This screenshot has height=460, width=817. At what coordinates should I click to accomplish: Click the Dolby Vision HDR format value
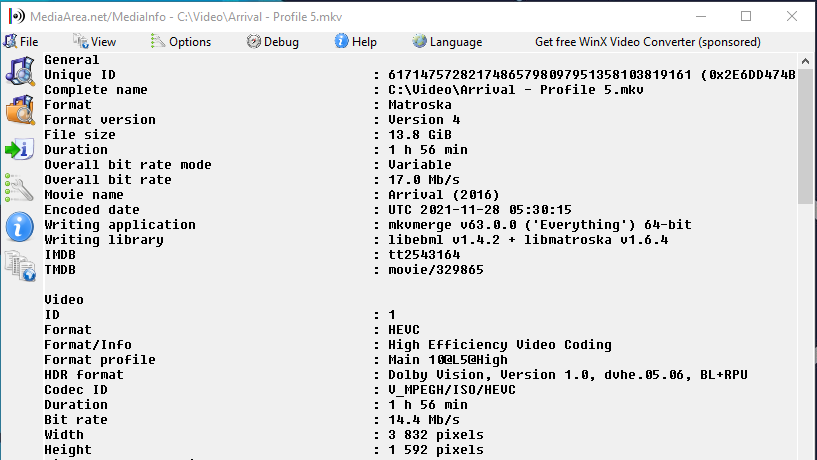[x=568, y=375]
